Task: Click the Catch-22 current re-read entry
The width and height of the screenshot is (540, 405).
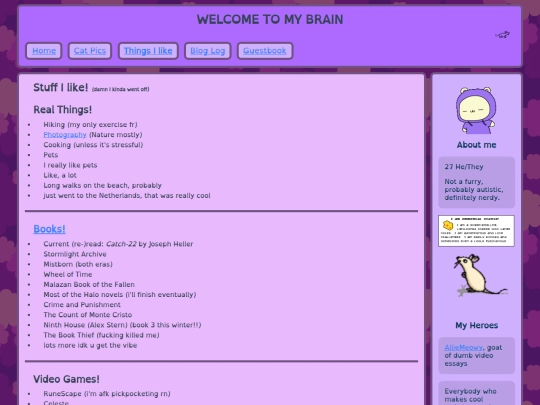Action: click(x=118, y=244)
